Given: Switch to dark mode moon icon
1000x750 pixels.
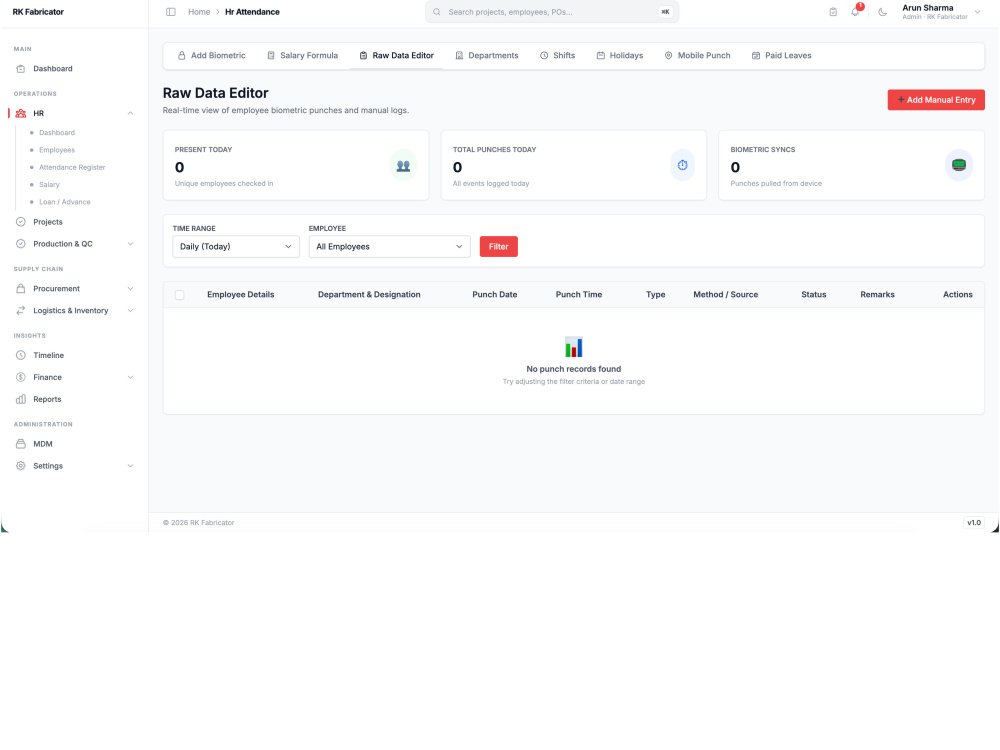Looking at the screenshot, I should (883, 11).
